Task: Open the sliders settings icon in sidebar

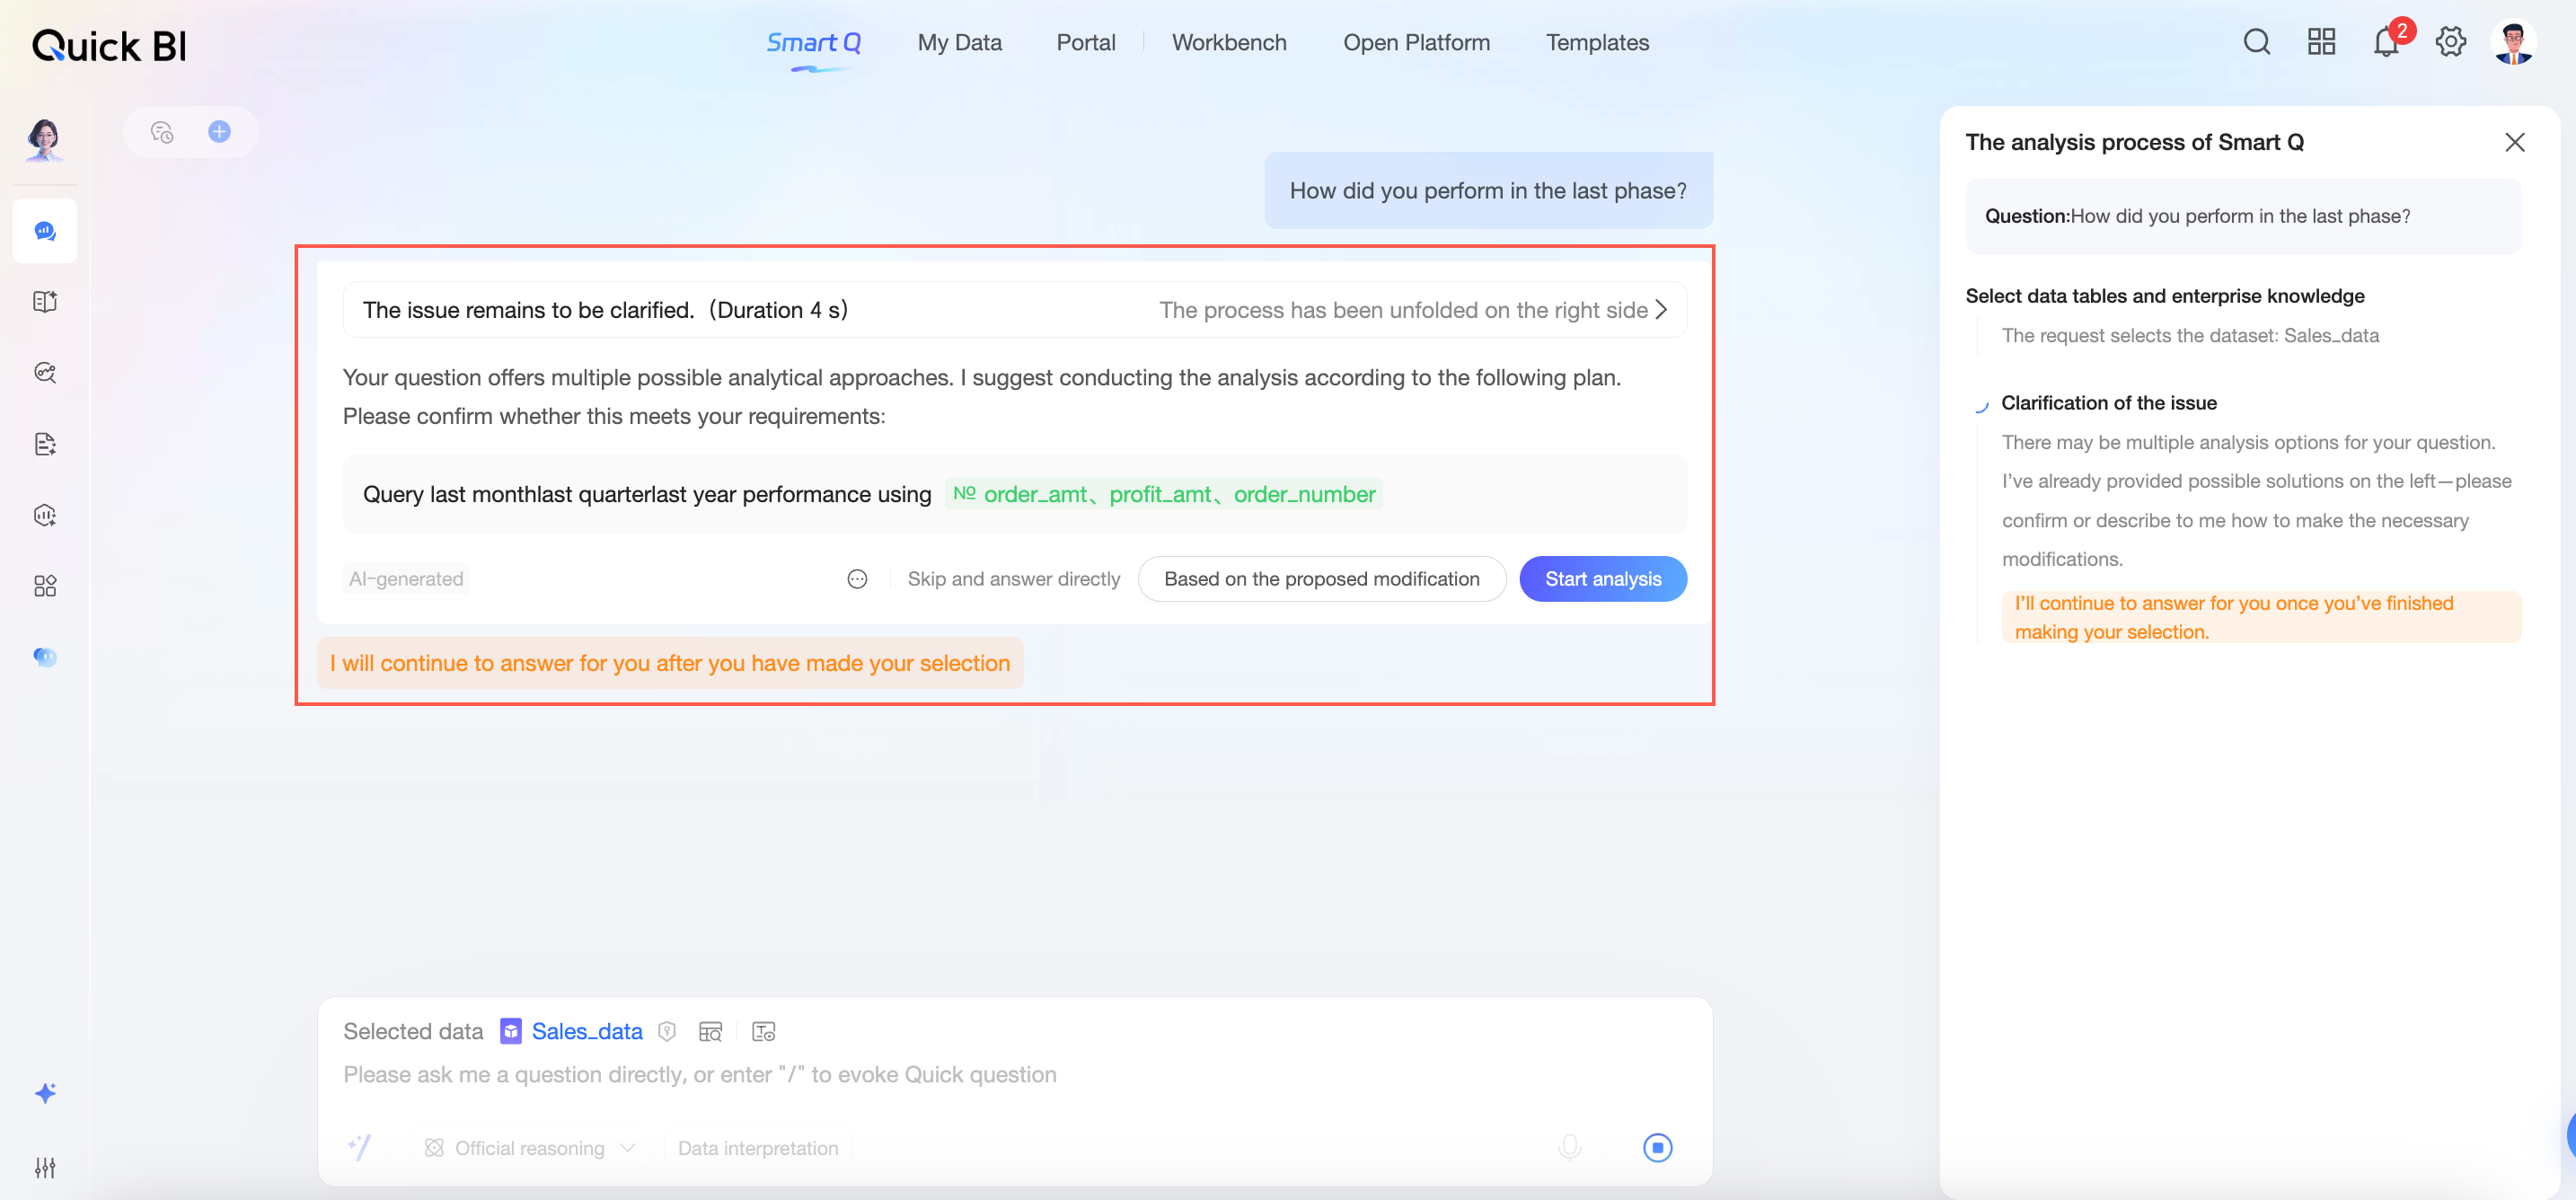Action: [x=45, y=1167]
